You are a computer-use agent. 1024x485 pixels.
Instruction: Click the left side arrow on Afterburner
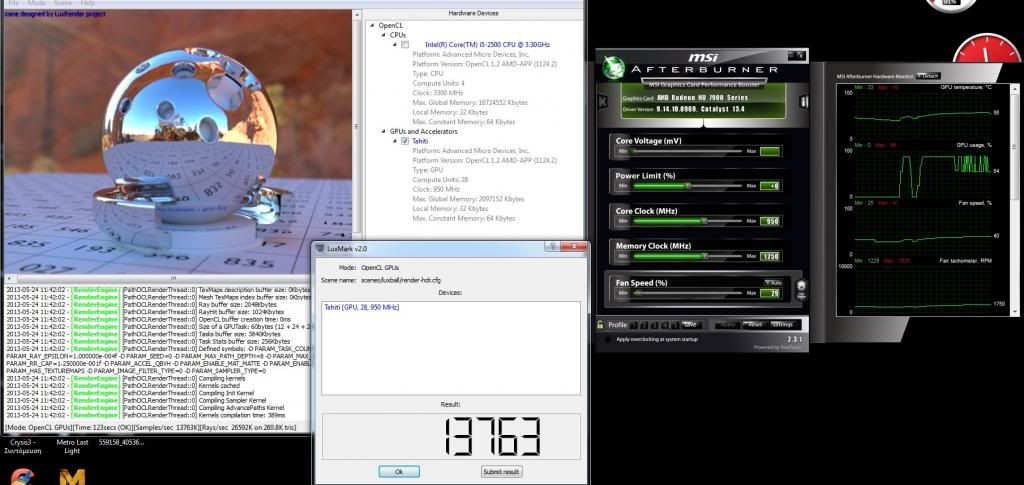(602, 101)
